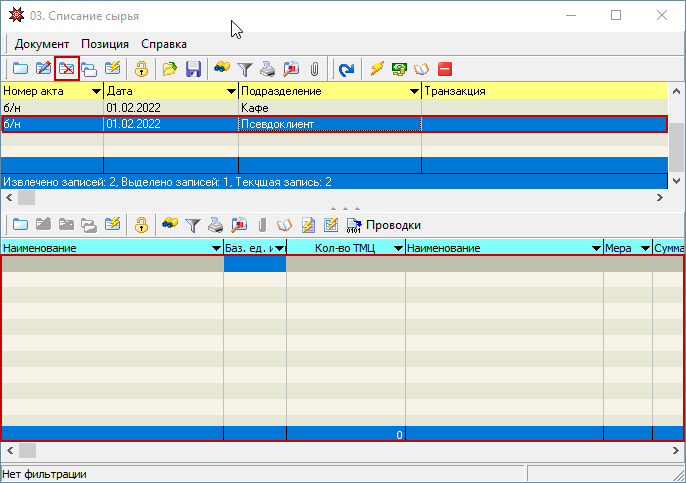
Task: Click the blue refresh arrow icon
Action: [x=346, y=69]
